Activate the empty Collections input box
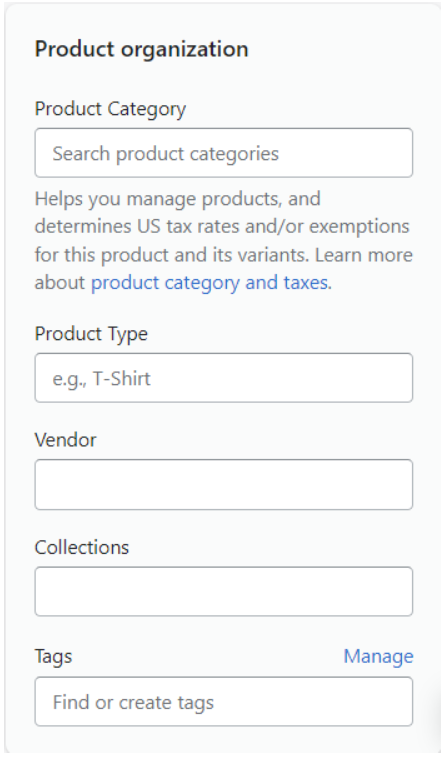442x776 pixels. [224, 591]
